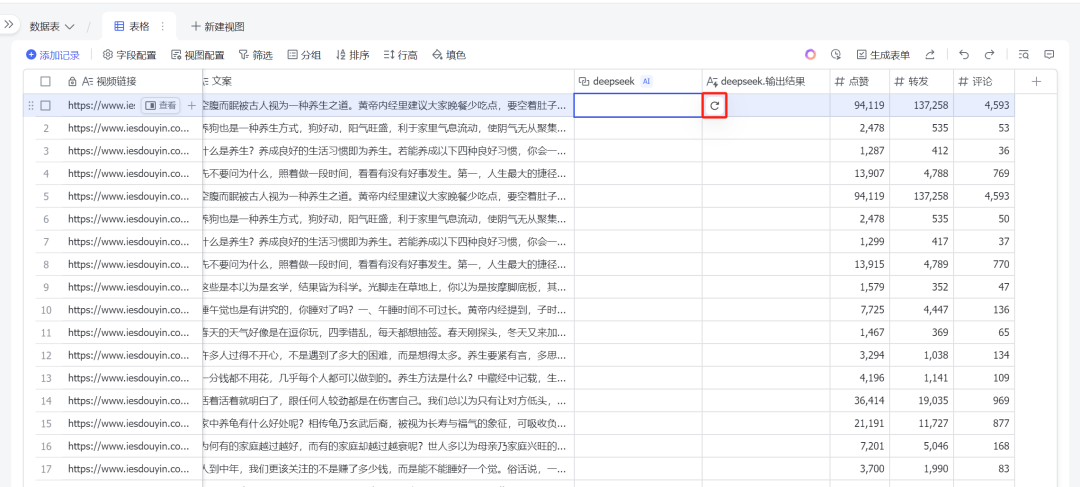
Task: Click the 点赞 column header
Action: click(860, 81)
